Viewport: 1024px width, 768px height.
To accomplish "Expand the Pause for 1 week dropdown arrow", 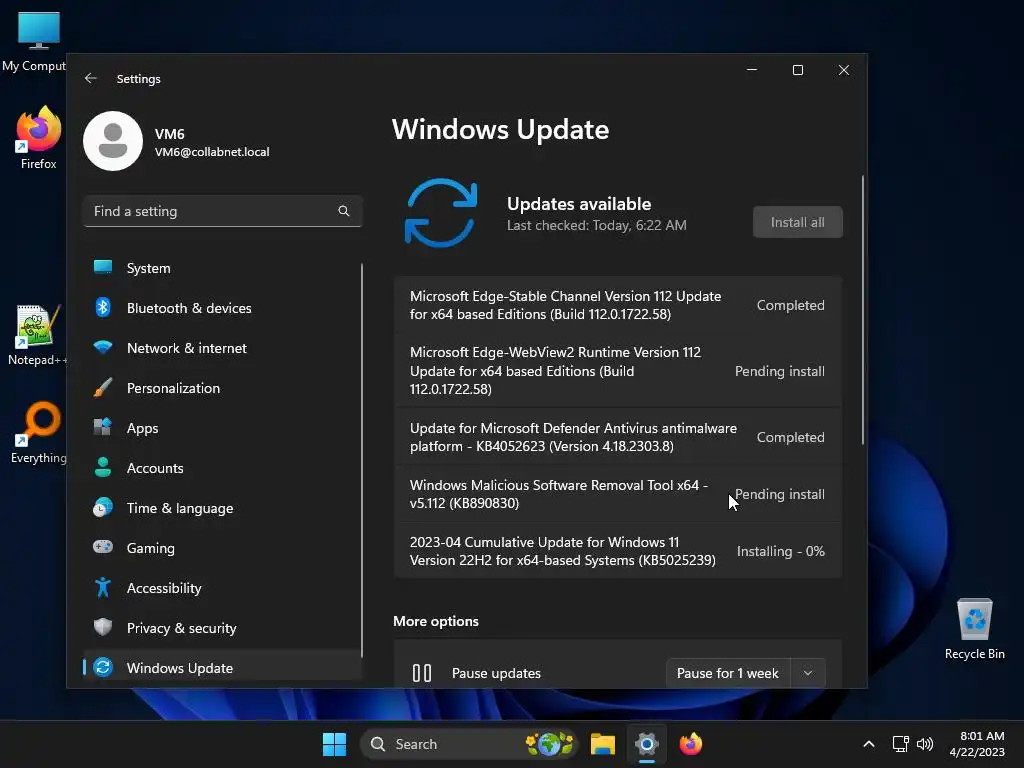I will coord(808,673).
